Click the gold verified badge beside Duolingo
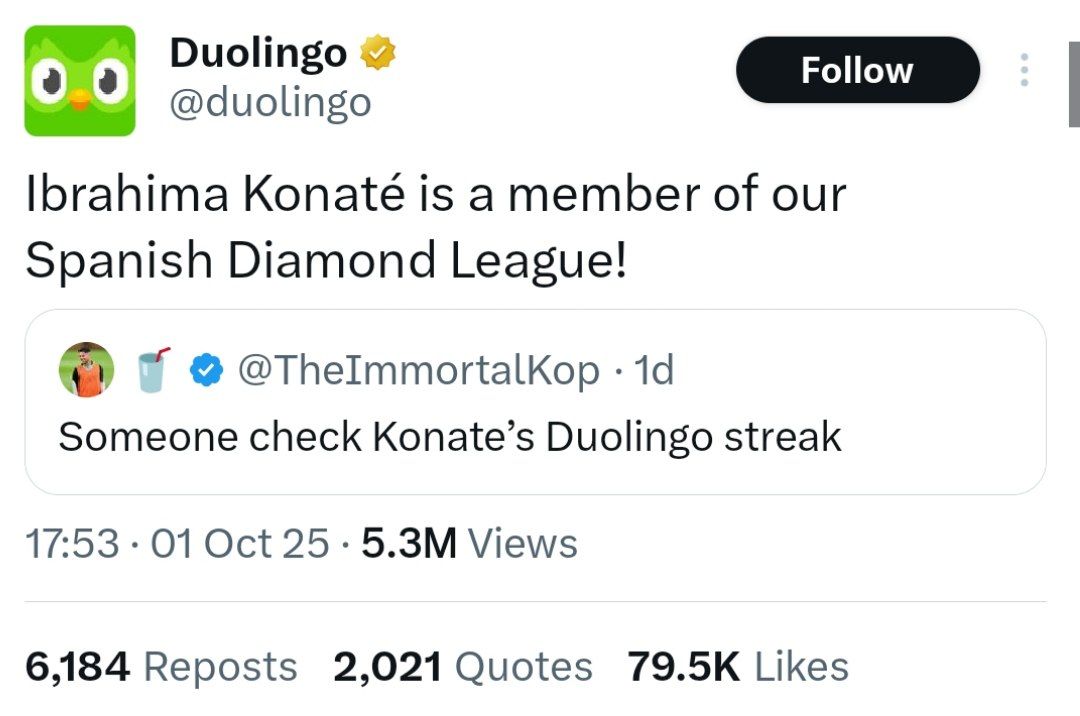The image size is (1080, 716). tap(378, 53)
